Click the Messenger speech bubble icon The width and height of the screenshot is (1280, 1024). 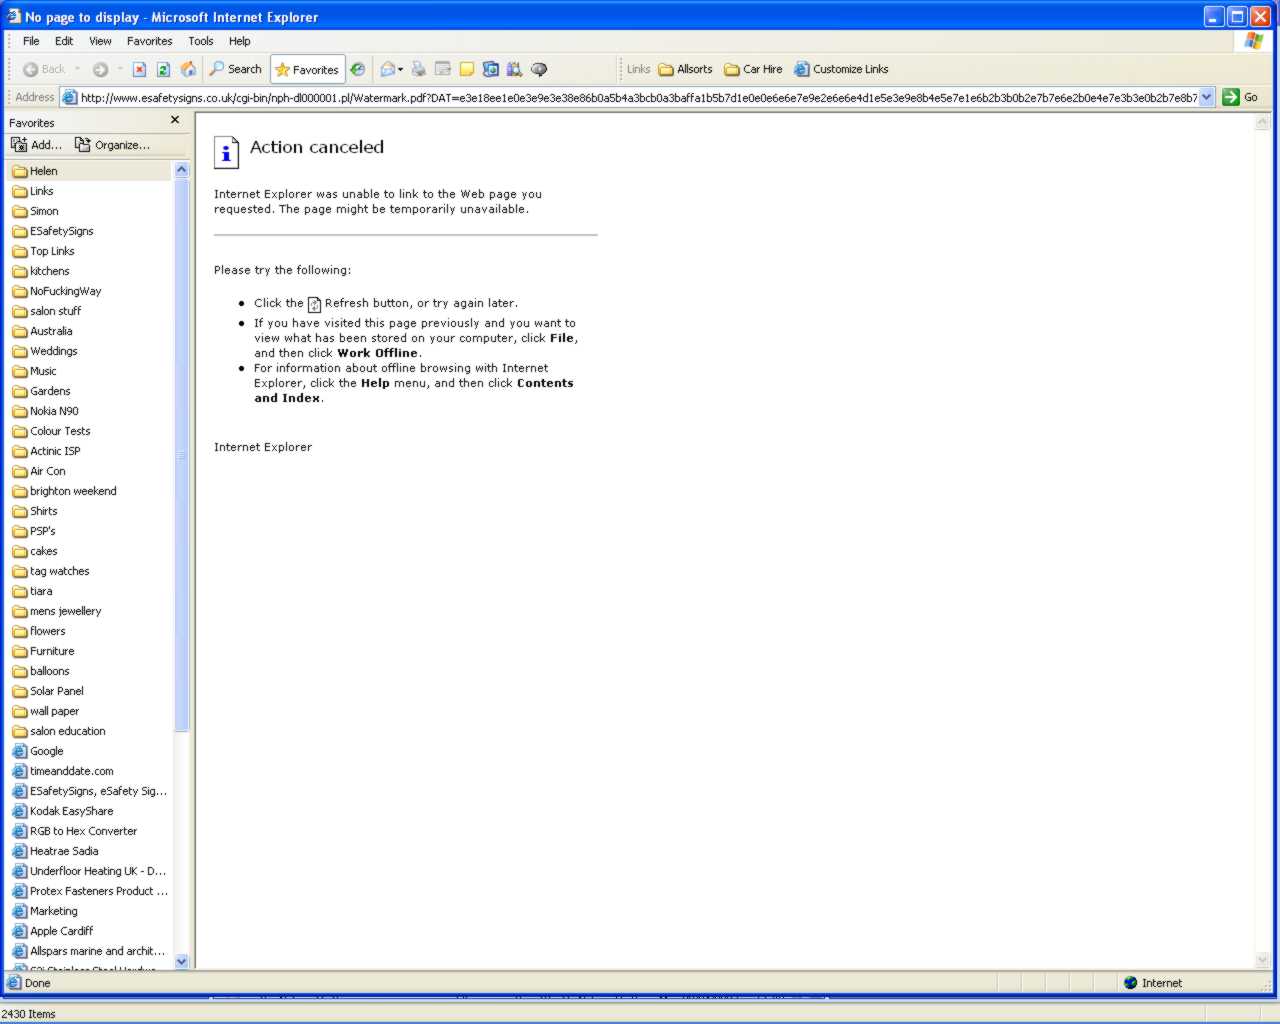pyautogui.click(x=539, y=69)
